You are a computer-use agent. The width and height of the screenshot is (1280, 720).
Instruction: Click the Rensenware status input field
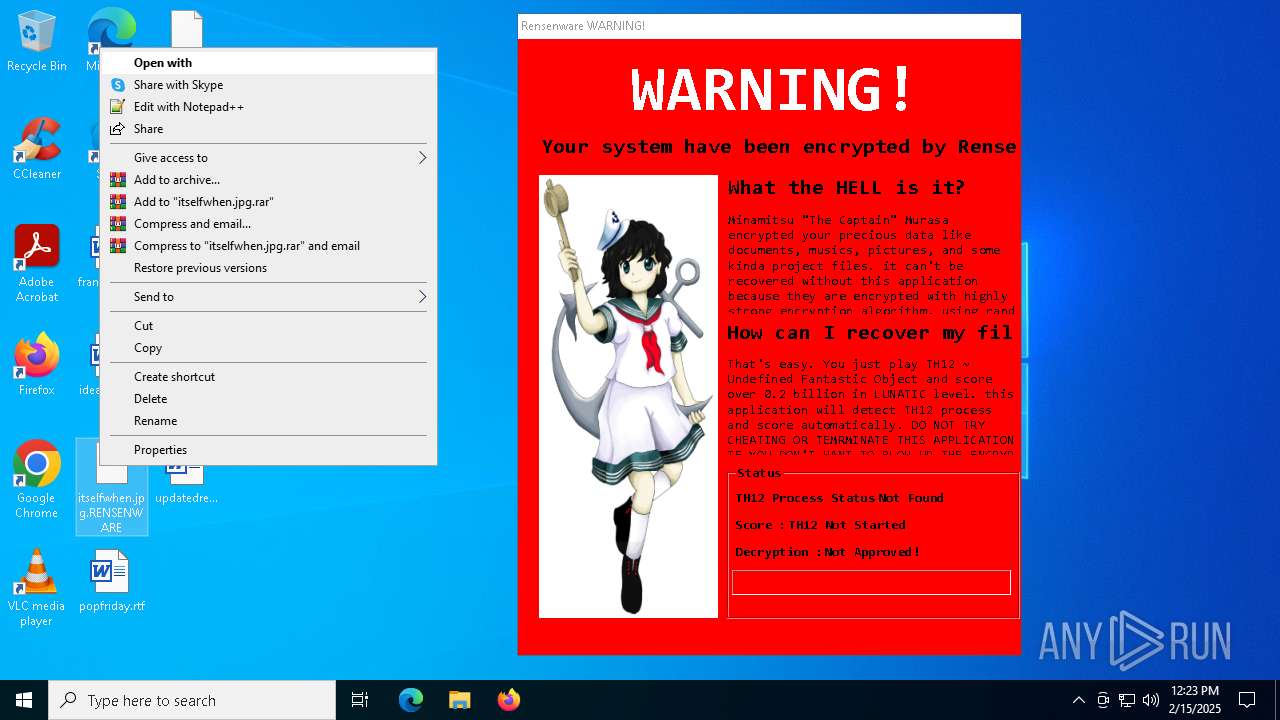tap(871, 582)
